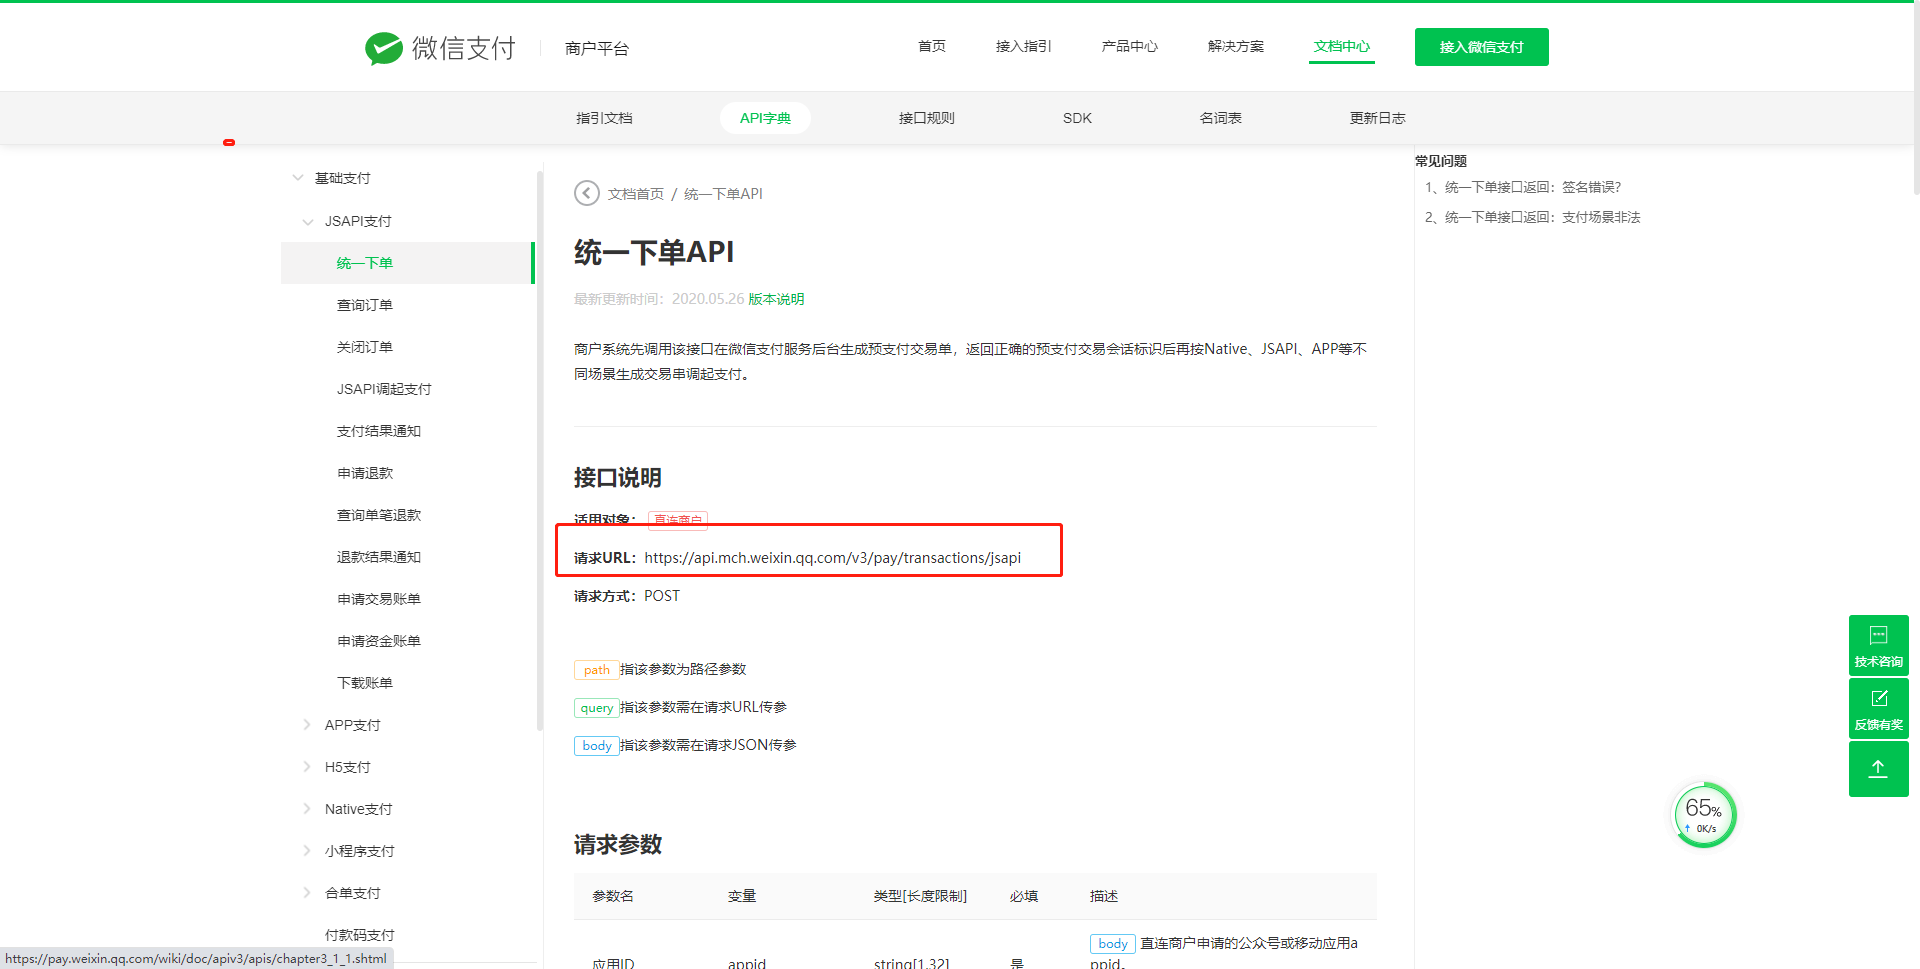Click the 商户平台 header label
This screenshot has width=1920, height=969.
[597, 48]
